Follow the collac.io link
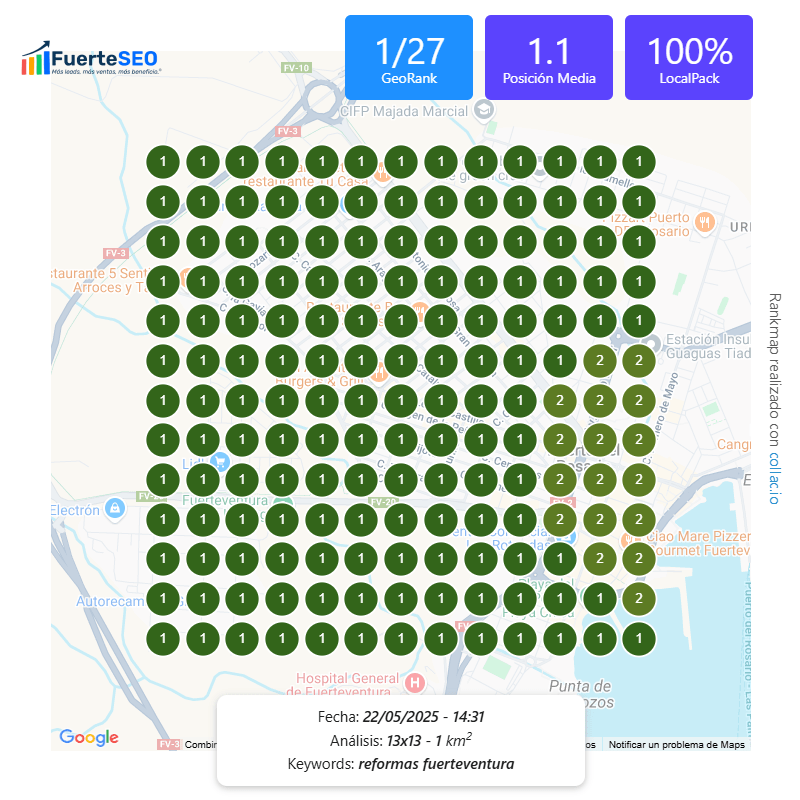The height and width of the screenshot is (800, 800). tap(774, 478)
